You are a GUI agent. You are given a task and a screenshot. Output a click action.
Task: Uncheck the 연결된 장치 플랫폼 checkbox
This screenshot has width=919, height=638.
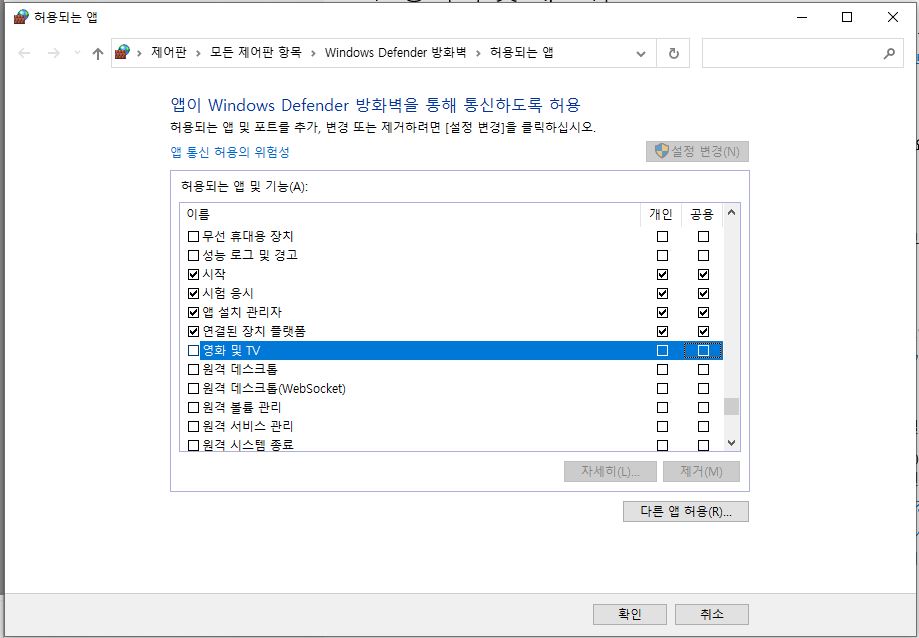(x=193, y=331)
